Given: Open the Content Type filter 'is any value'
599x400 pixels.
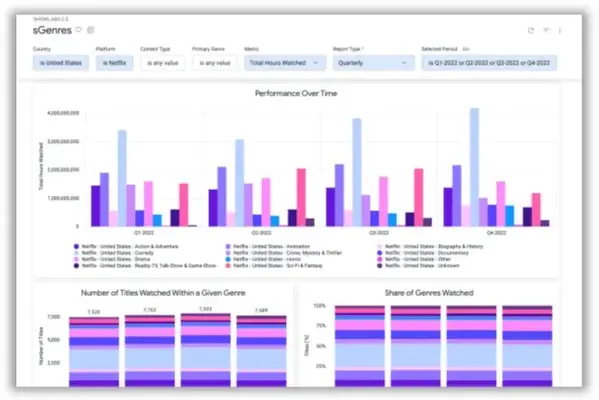Looking at the screenshot, I should coord(163,63).
